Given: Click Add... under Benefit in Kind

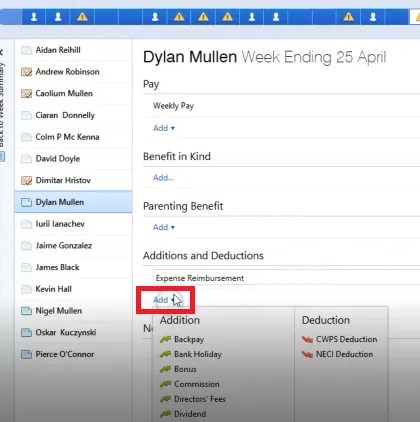Looking at the screenshot, I should point(163,178).
